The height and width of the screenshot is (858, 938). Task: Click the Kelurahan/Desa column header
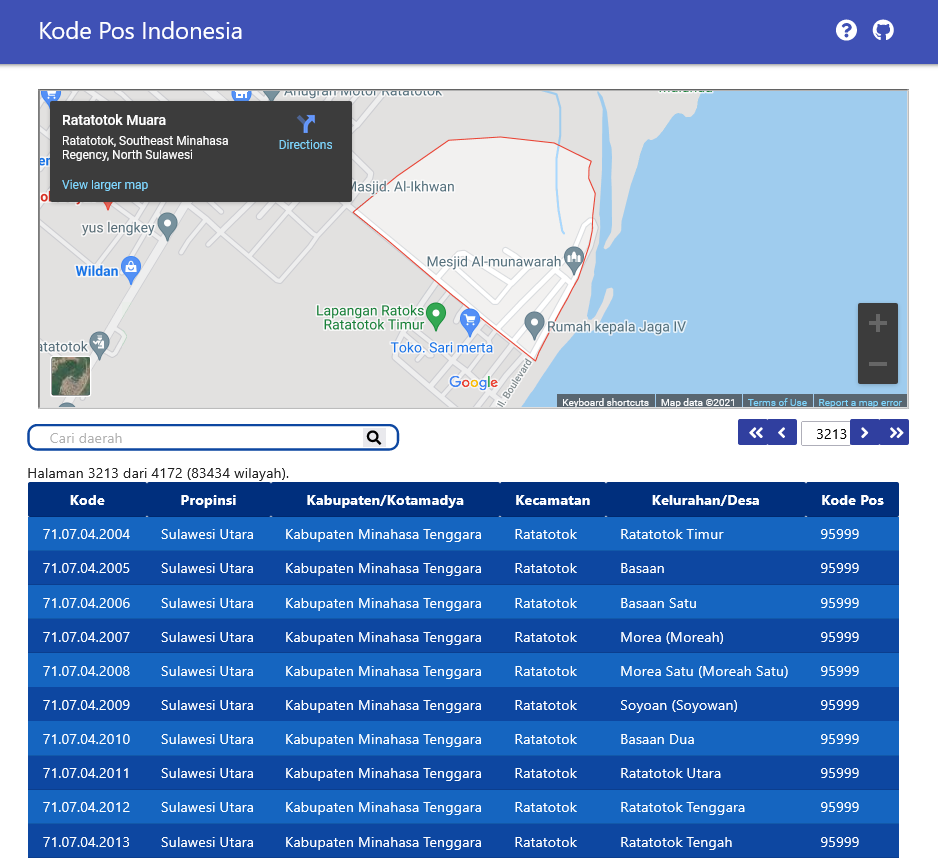pos(705,500)
